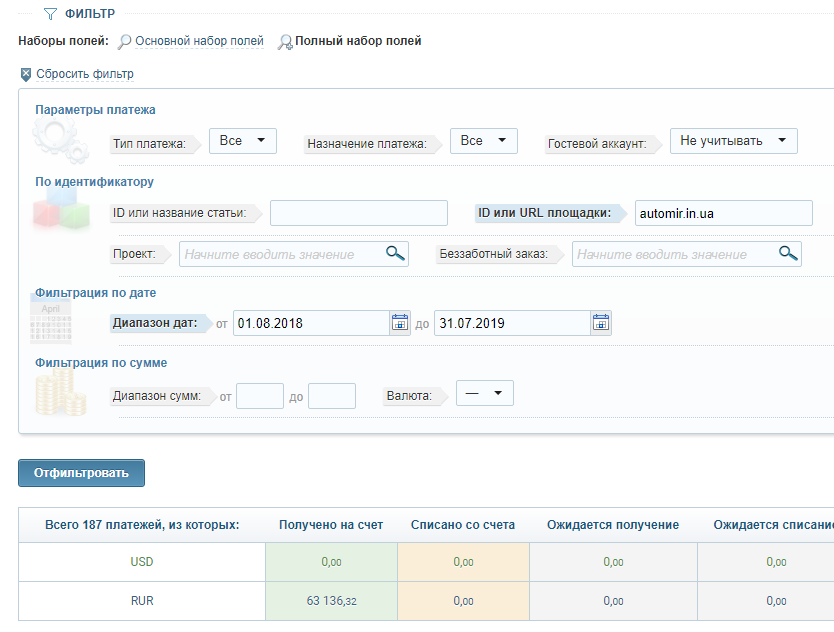Select Полный набор полей option
Image resolution: width=834 pixels, height=632 pixels.
(358, 41)
